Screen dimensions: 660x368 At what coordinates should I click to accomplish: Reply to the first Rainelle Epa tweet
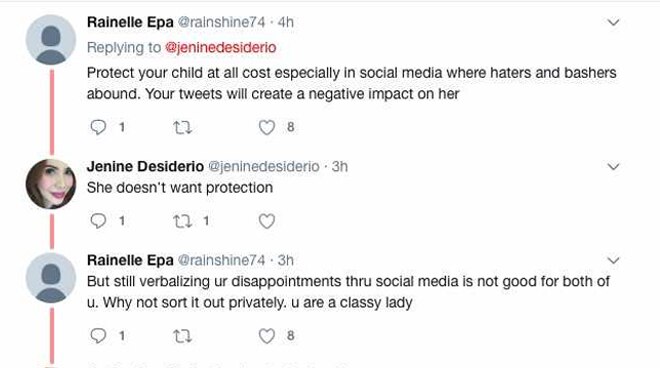tap(98, 127)
